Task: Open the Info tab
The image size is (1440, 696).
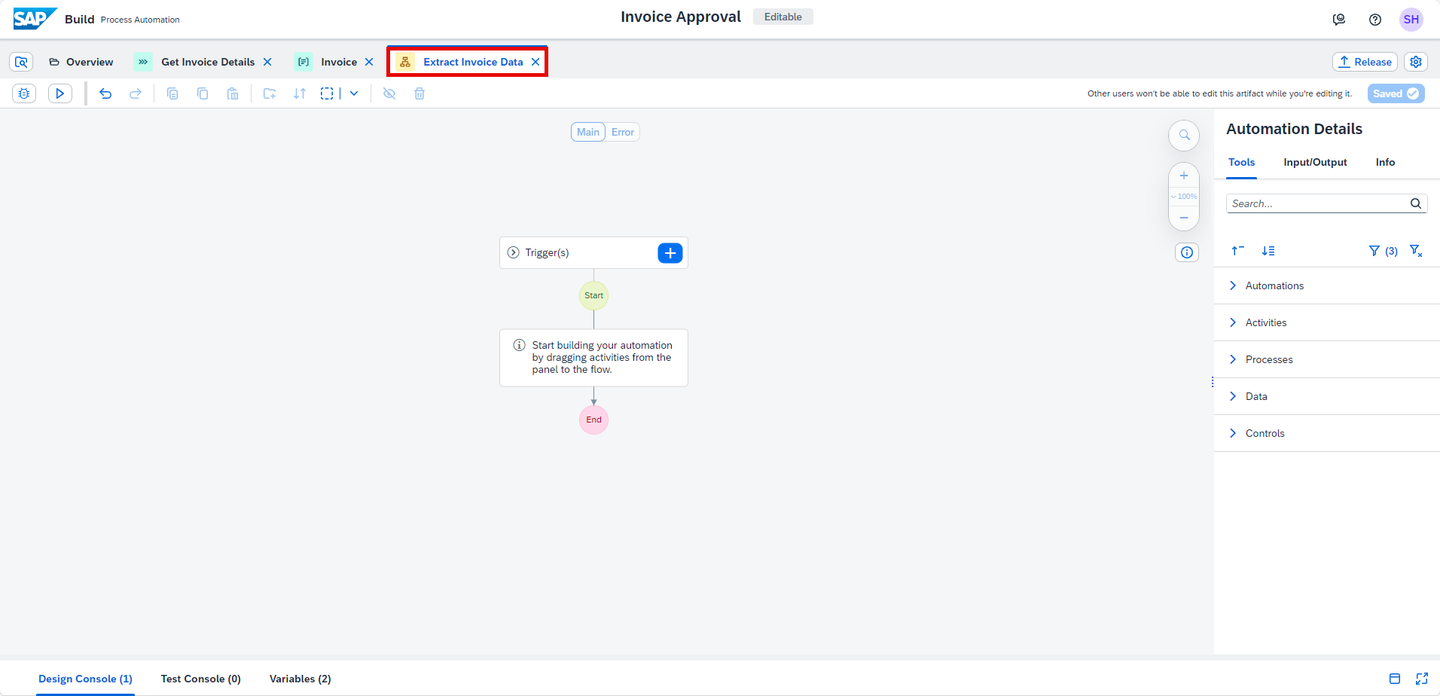Action: (1385, 162)
